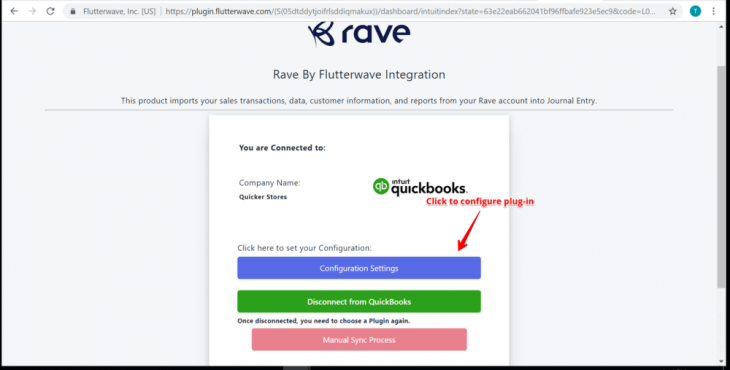The width and height of the screenshot is (730, 370).
Task: Click Disconnect from QuickBooks button
Action: coord(359,302)
